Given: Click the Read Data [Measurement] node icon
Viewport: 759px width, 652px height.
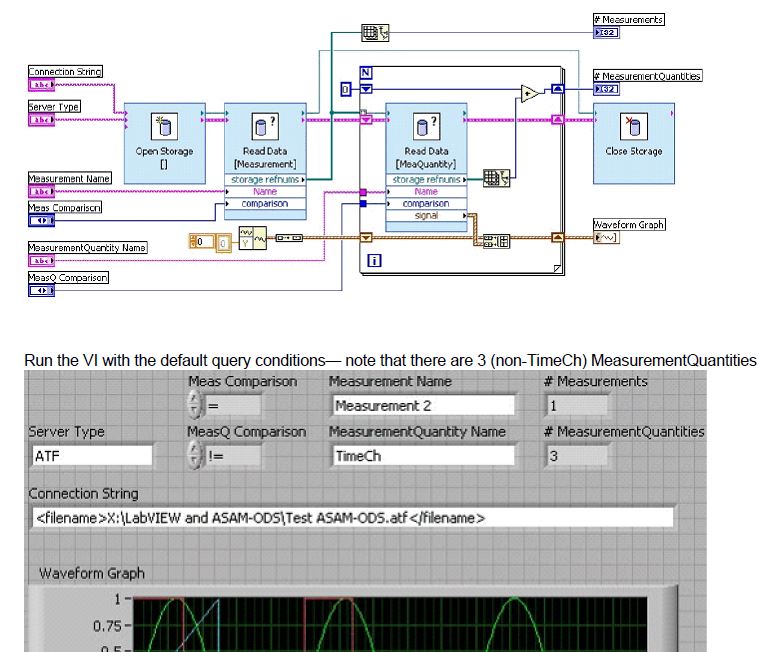Looking at the screenshot, I should click(x=264, y=126).
